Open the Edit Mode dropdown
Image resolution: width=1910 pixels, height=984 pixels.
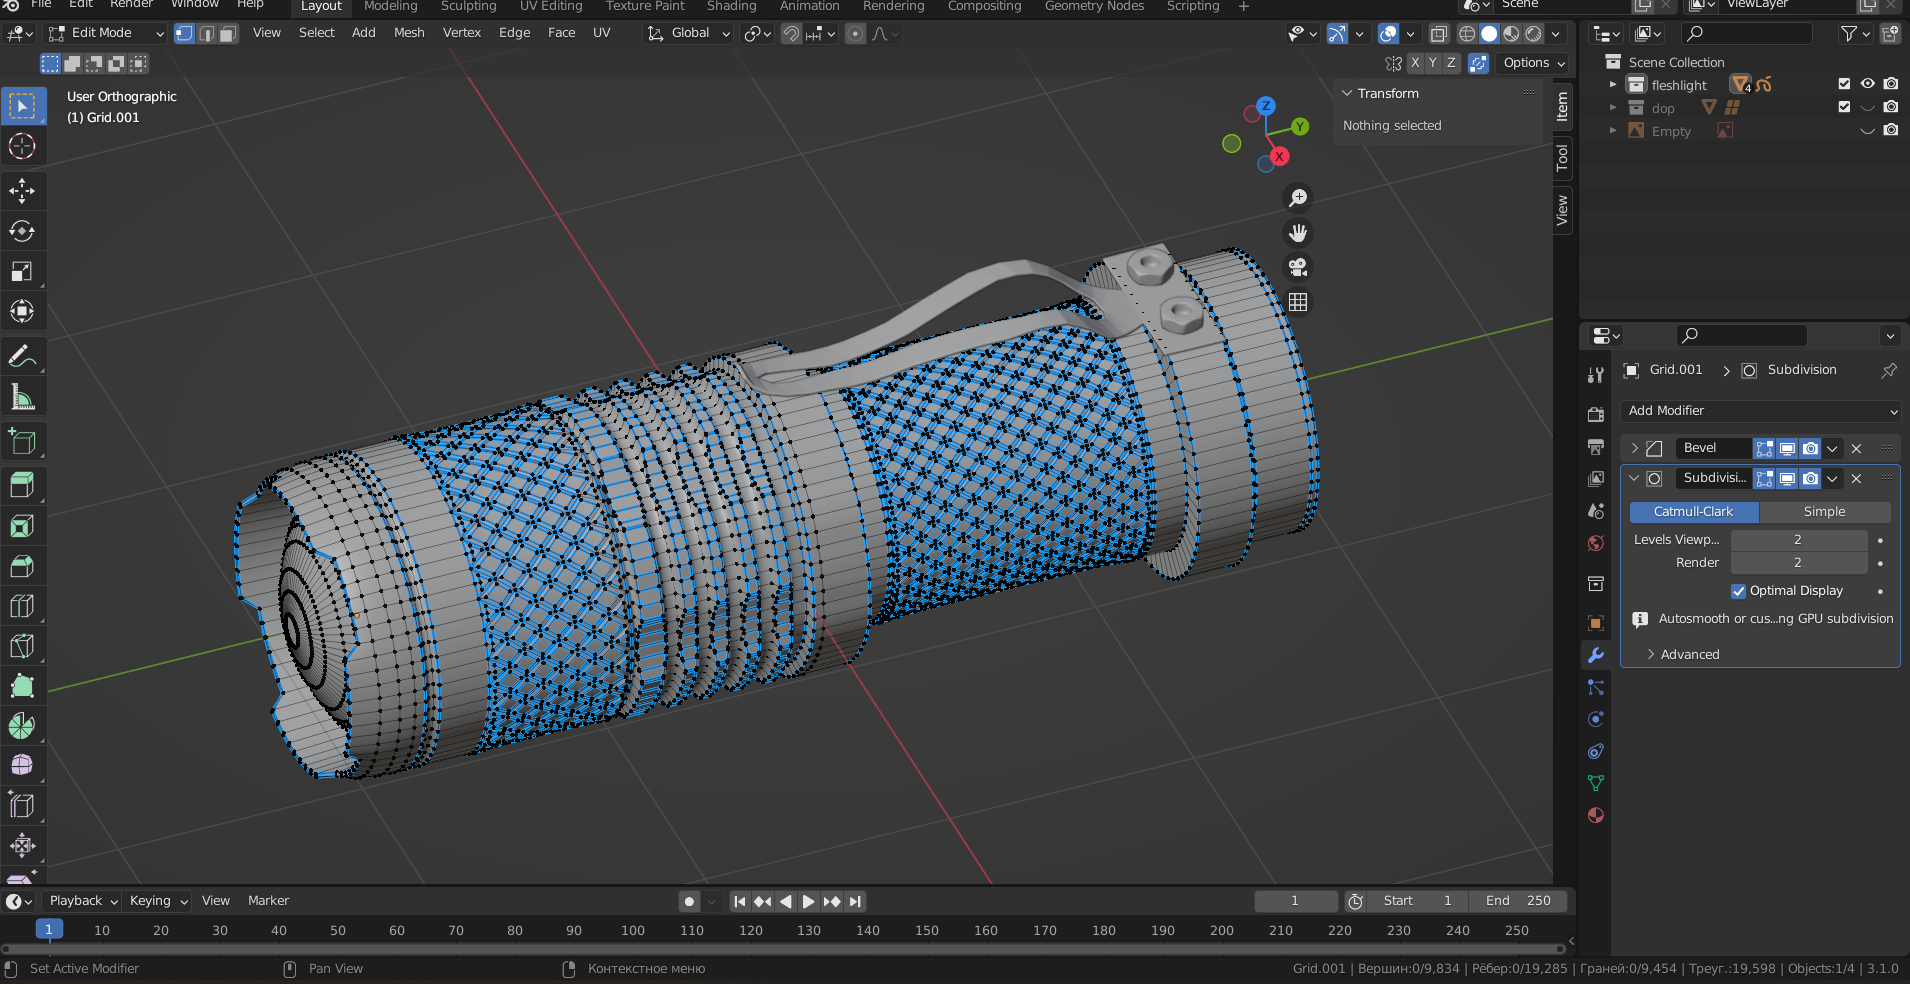pyautogui.click(x=106, y=33)
